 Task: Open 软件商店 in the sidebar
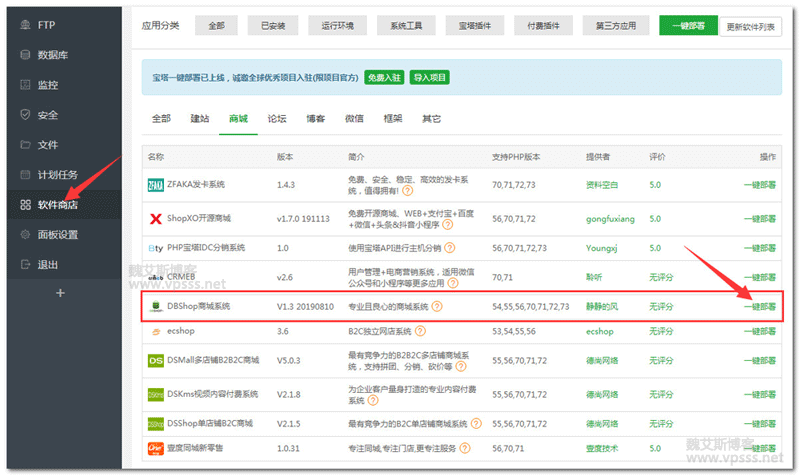coord(58,205)
